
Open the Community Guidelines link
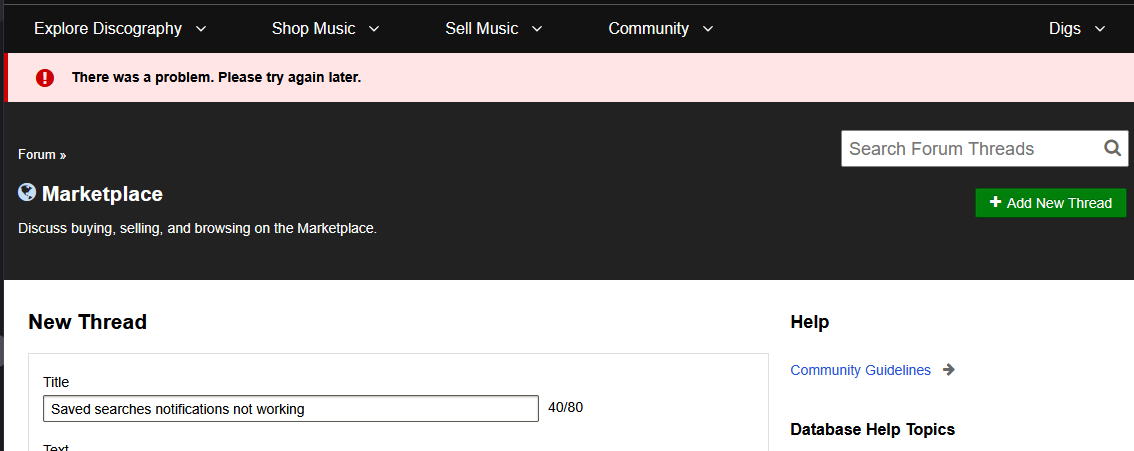coord(860,370)
